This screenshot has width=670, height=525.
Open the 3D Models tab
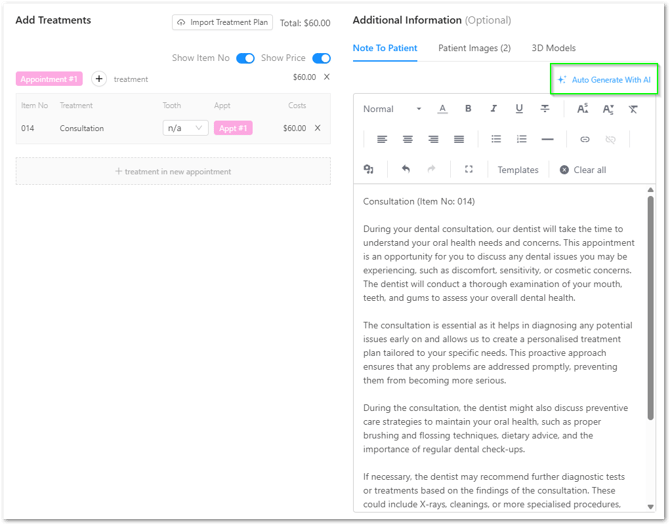click(553, 48)
